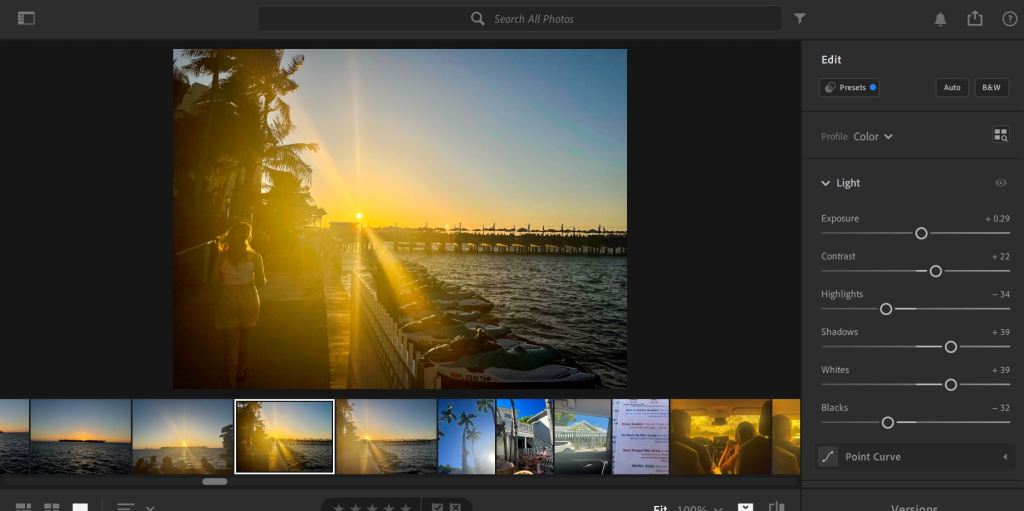Open the help question mark icon
Screen dimensions: 1024x511
[1009, 19]
